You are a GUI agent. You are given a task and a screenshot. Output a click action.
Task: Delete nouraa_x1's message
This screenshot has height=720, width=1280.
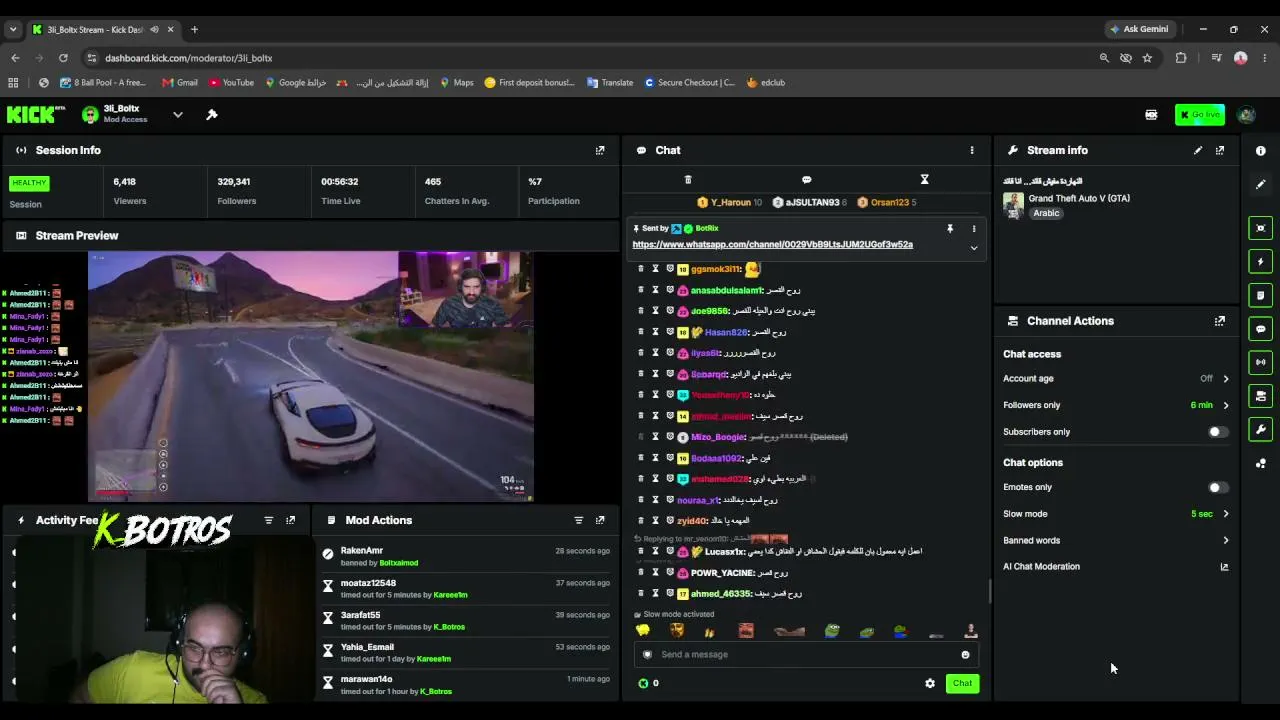click(x=641, y=500)
